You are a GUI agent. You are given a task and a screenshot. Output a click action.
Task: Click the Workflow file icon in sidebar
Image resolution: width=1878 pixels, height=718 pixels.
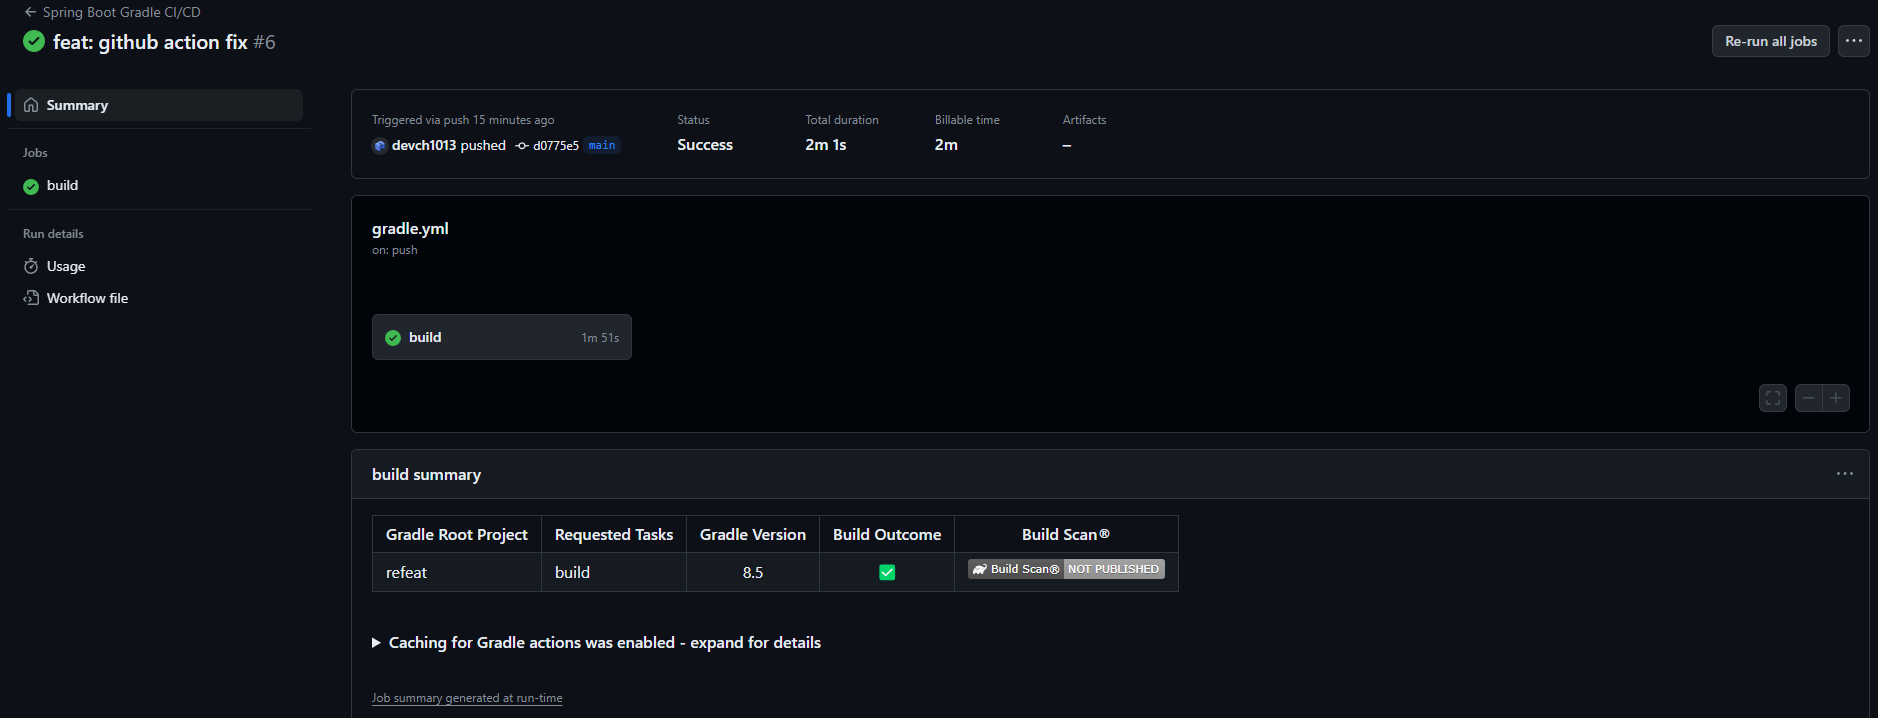click(31, 298)
